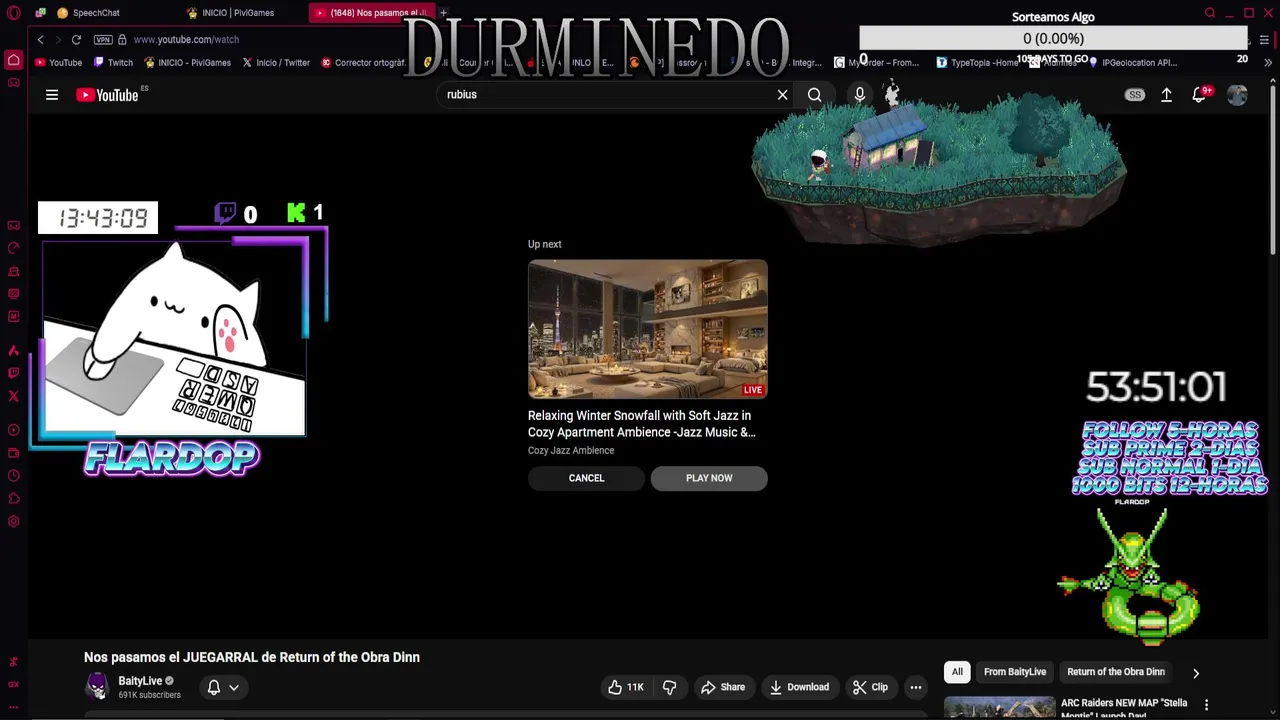Open the sidebar extensions cube icon
The image size is (1280, 720).
coord(14,498)
